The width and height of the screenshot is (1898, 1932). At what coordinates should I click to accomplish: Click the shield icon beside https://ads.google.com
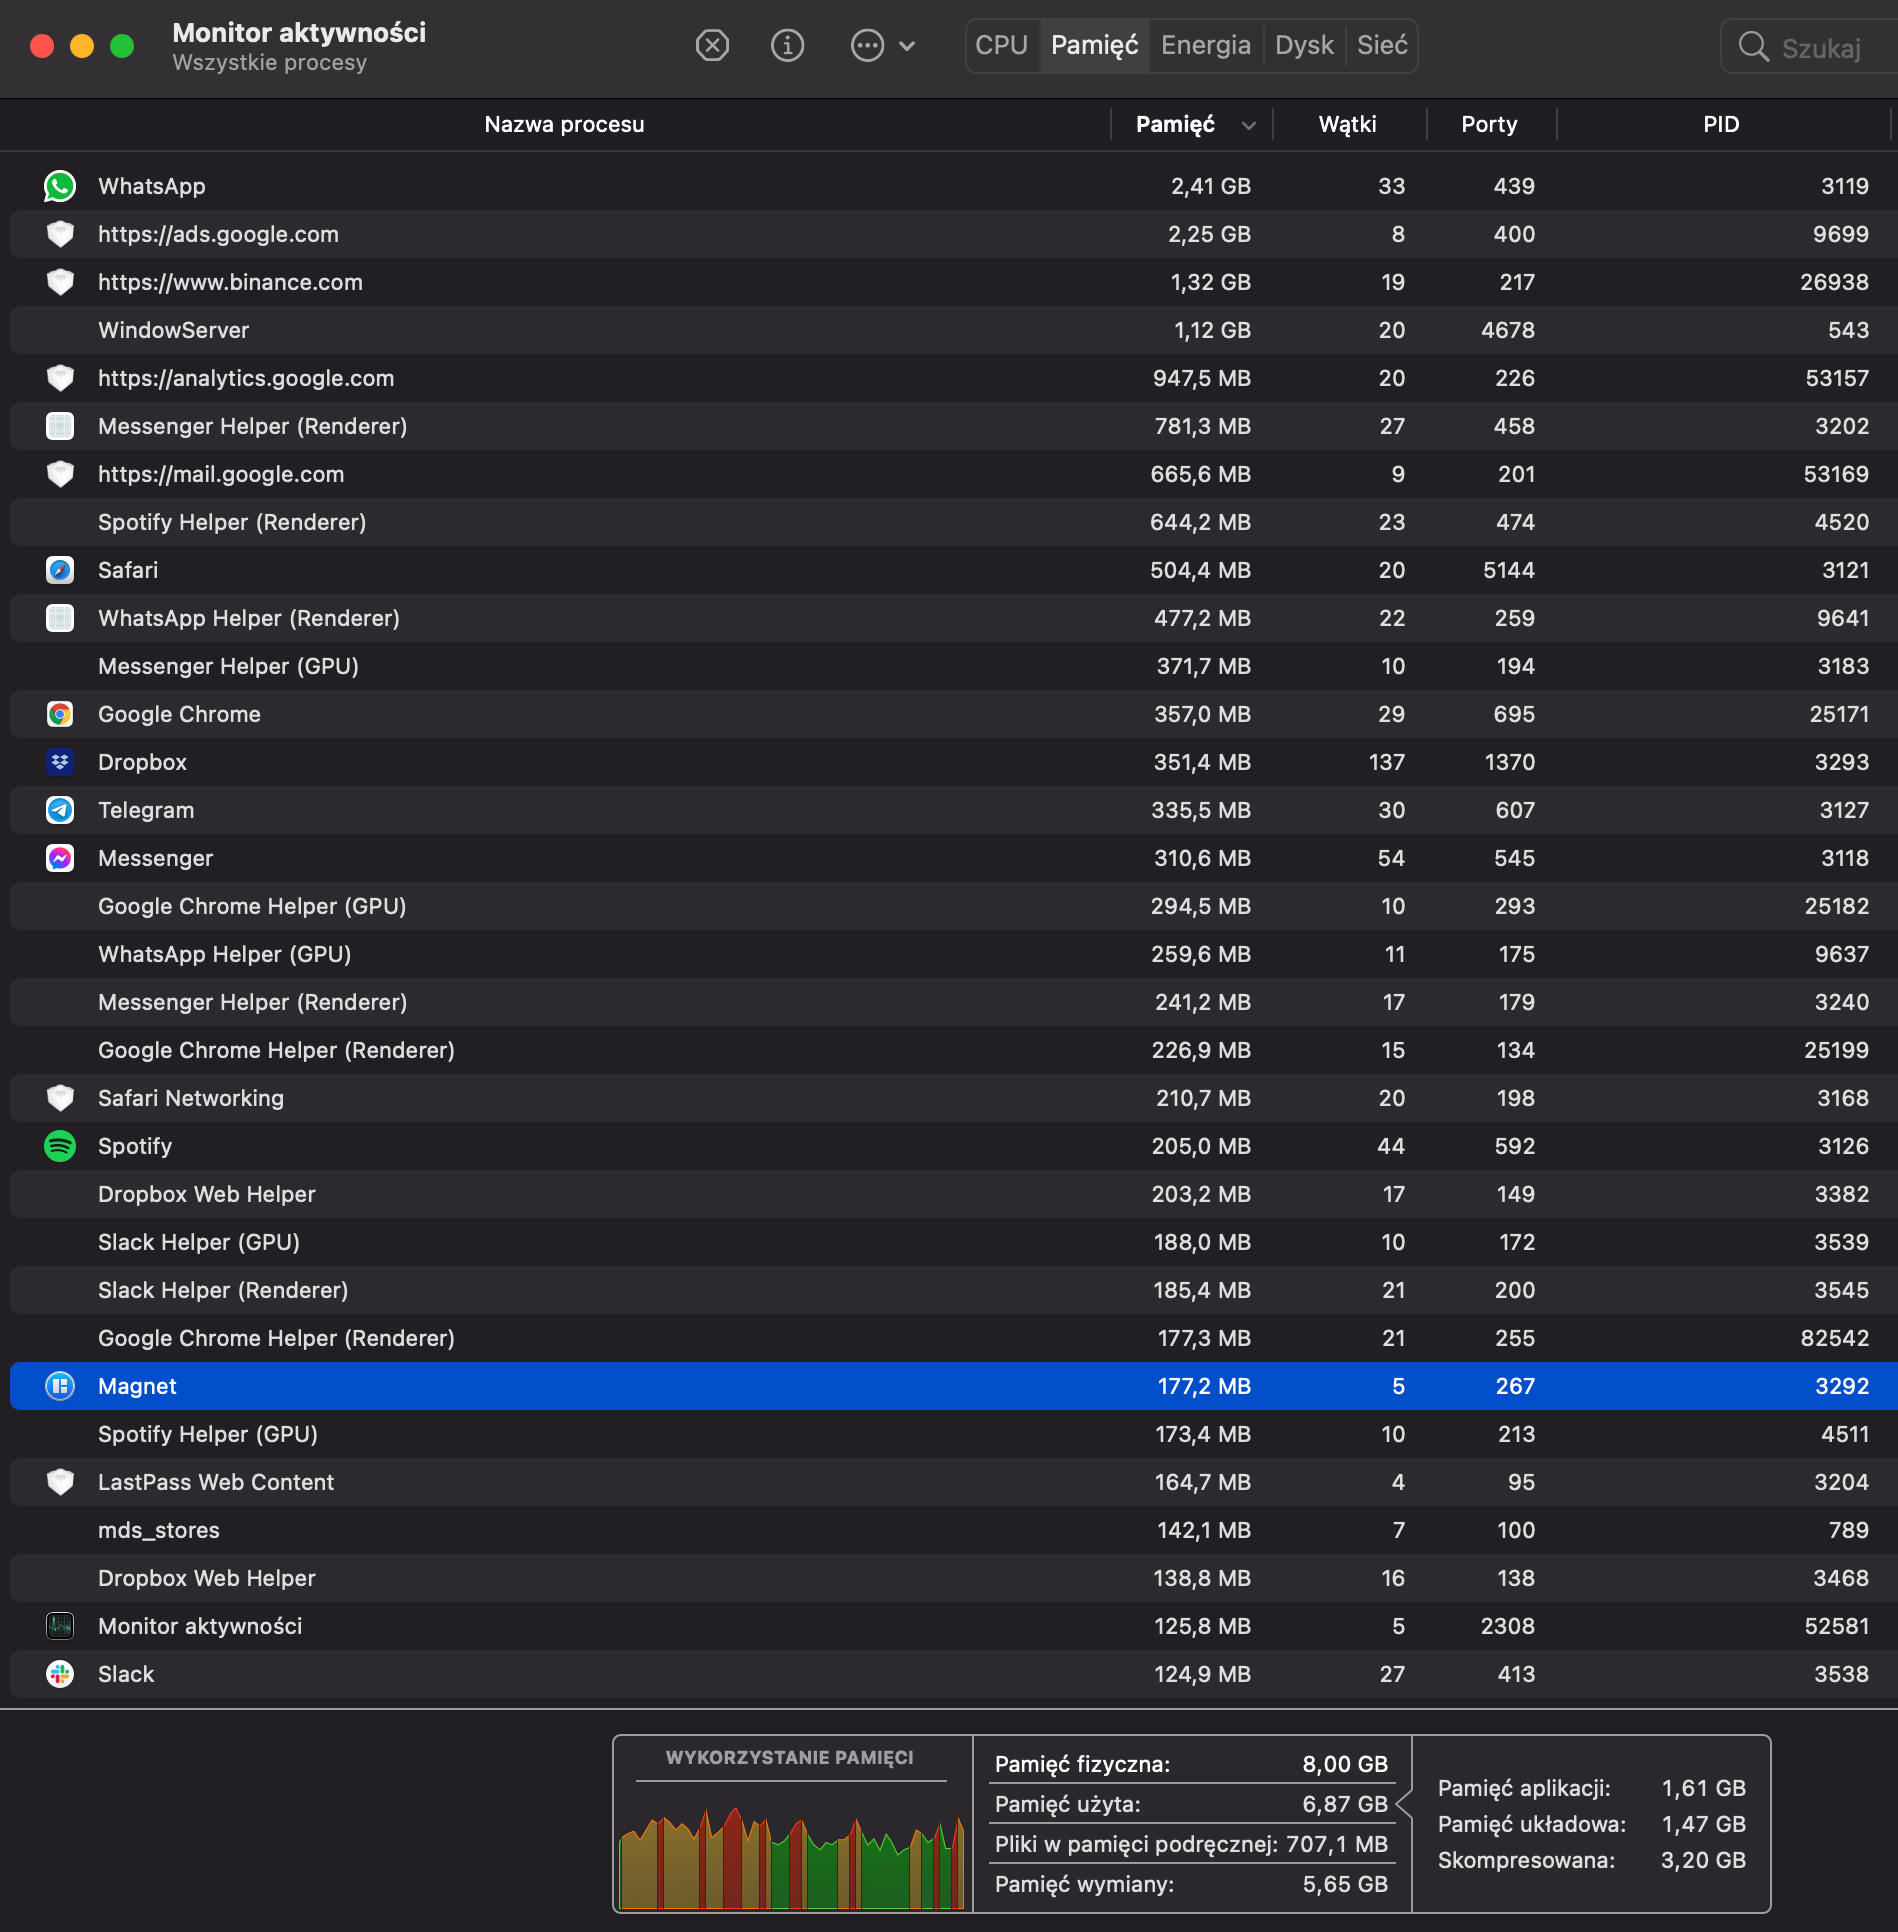point(60,234)
